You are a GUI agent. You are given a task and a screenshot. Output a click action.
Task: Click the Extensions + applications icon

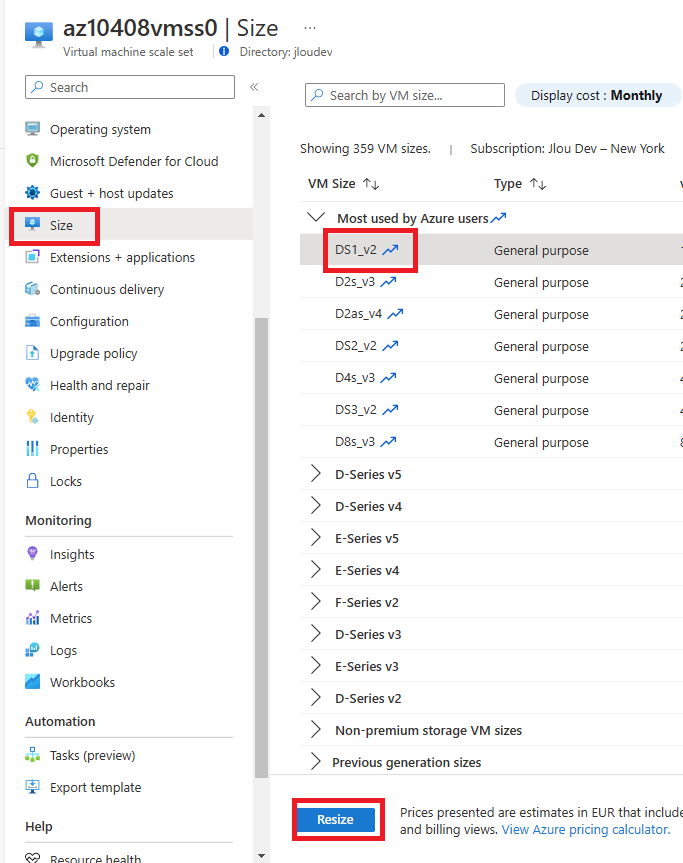[32, 257]
